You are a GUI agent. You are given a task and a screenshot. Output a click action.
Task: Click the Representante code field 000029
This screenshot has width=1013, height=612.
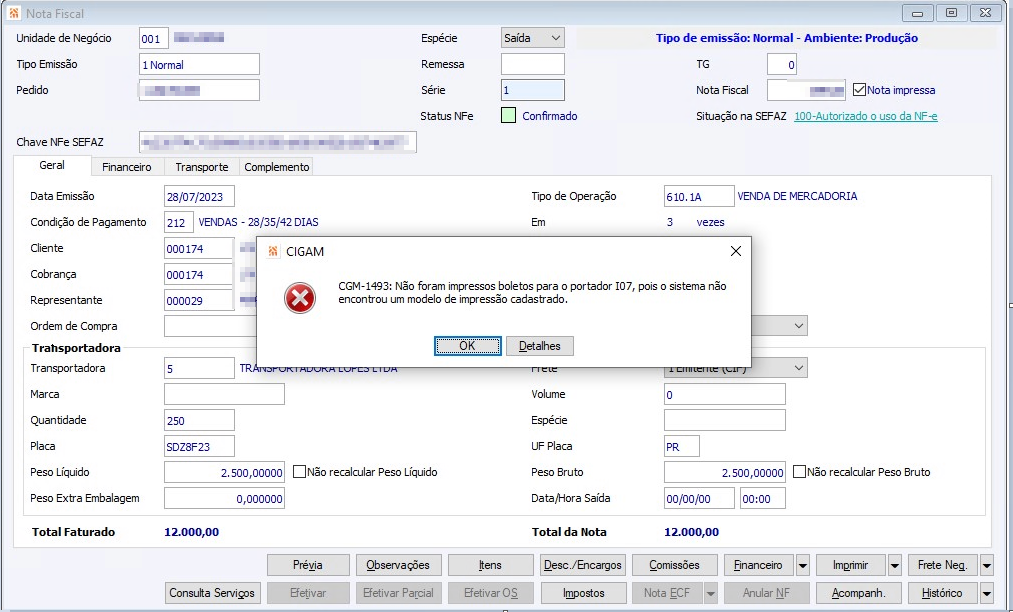198,301
